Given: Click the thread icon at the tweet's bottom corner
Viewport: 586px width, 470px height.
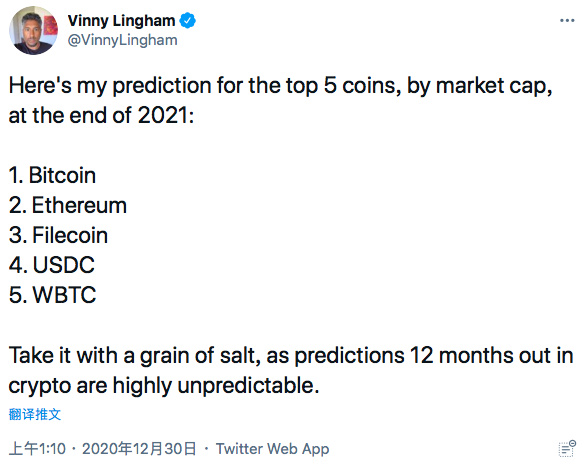Looking at the screenshot, I should (567, 448).
